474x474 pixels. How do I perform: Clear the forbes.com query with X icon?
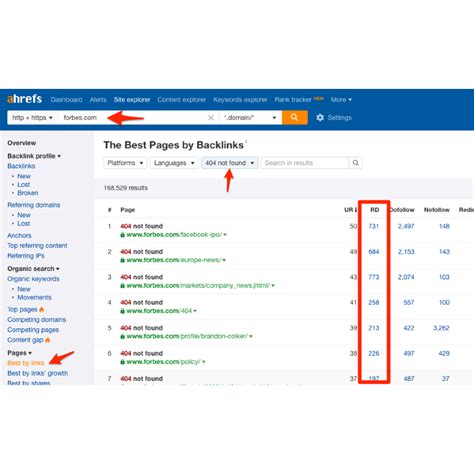pyautogui.click(x=211, y=118)
